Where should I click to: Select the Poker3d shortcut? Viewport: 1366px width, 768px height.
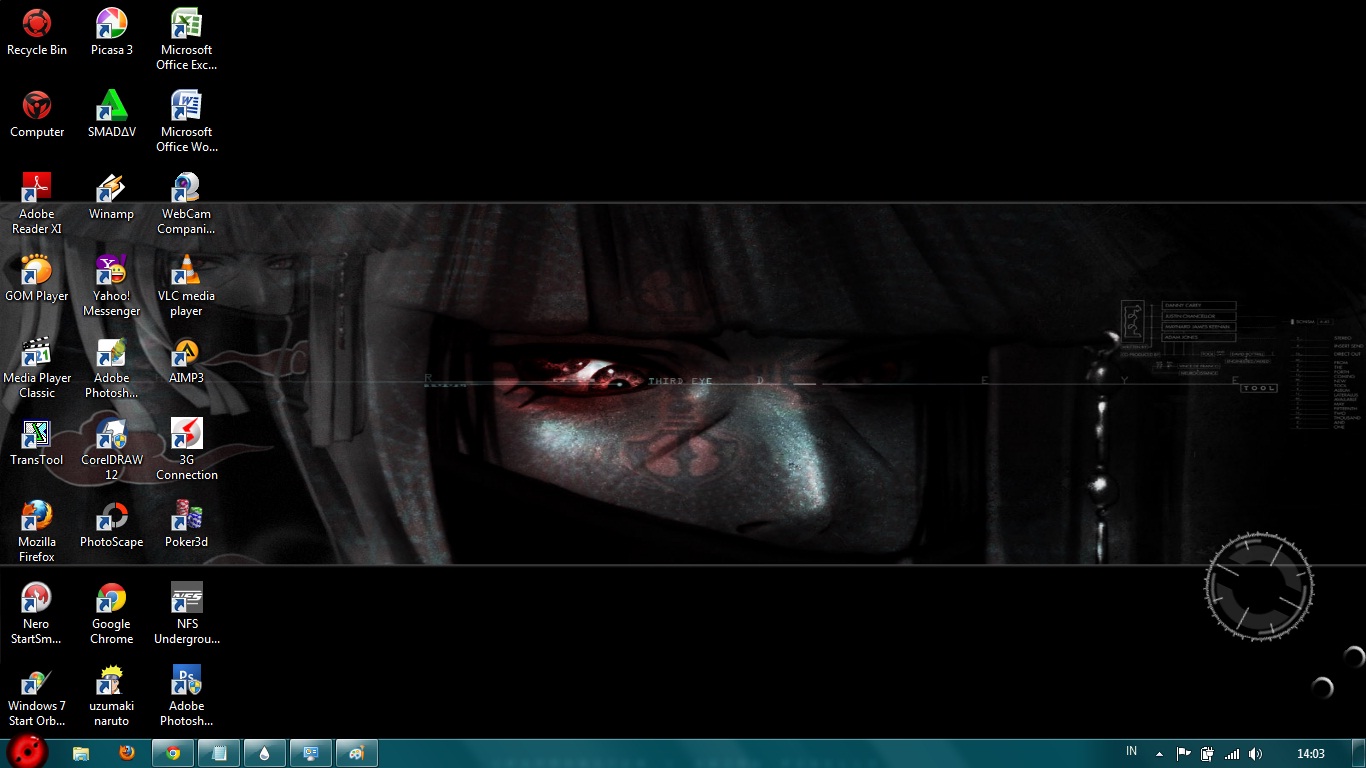pyautogui.click(x=186, y=525)
